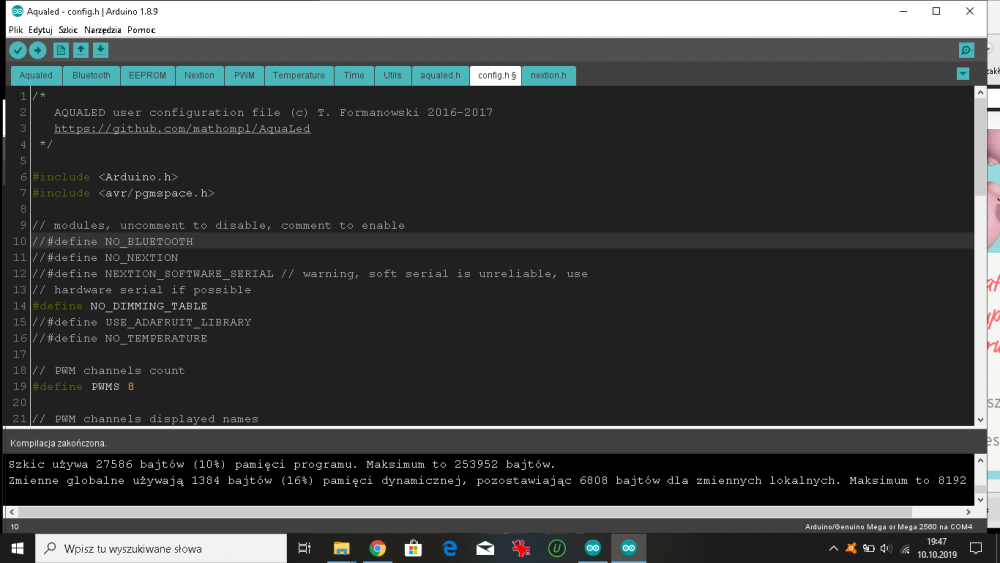Create a new sketch with the New icon
Screen dimensions: 1000x563
pos(62,50)
